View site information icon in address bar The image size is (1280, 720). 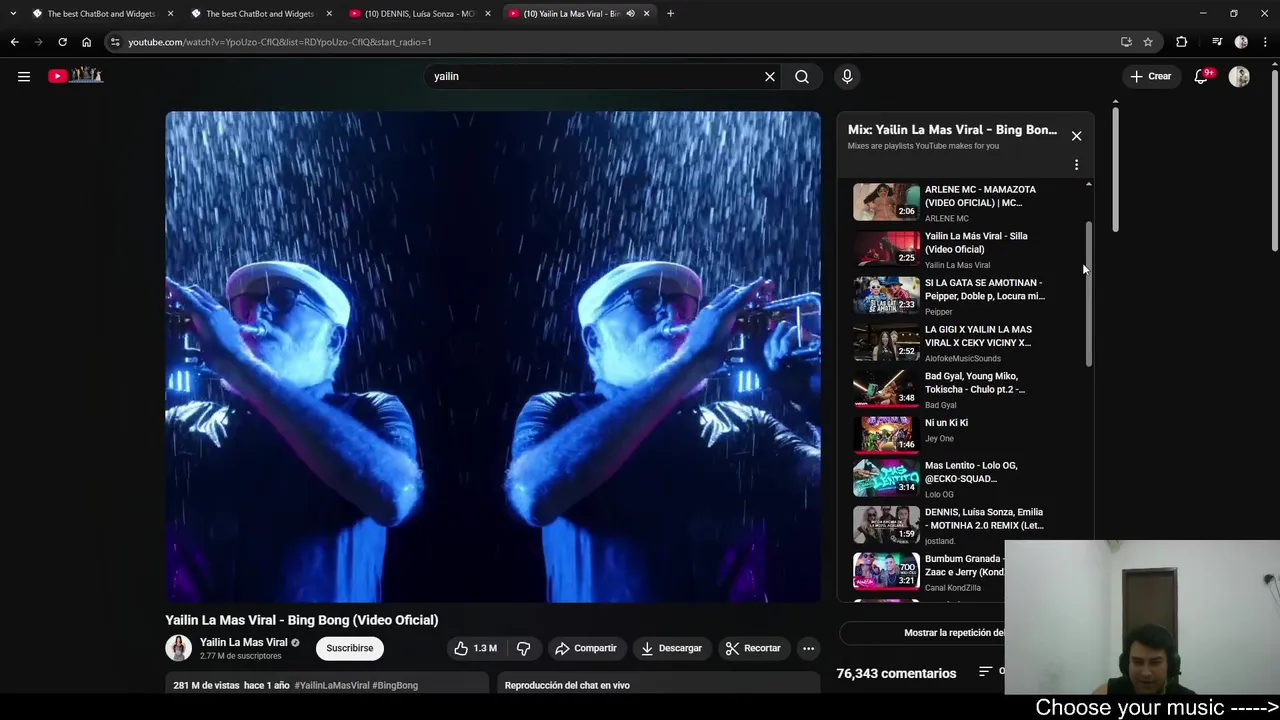pos(115,42)
